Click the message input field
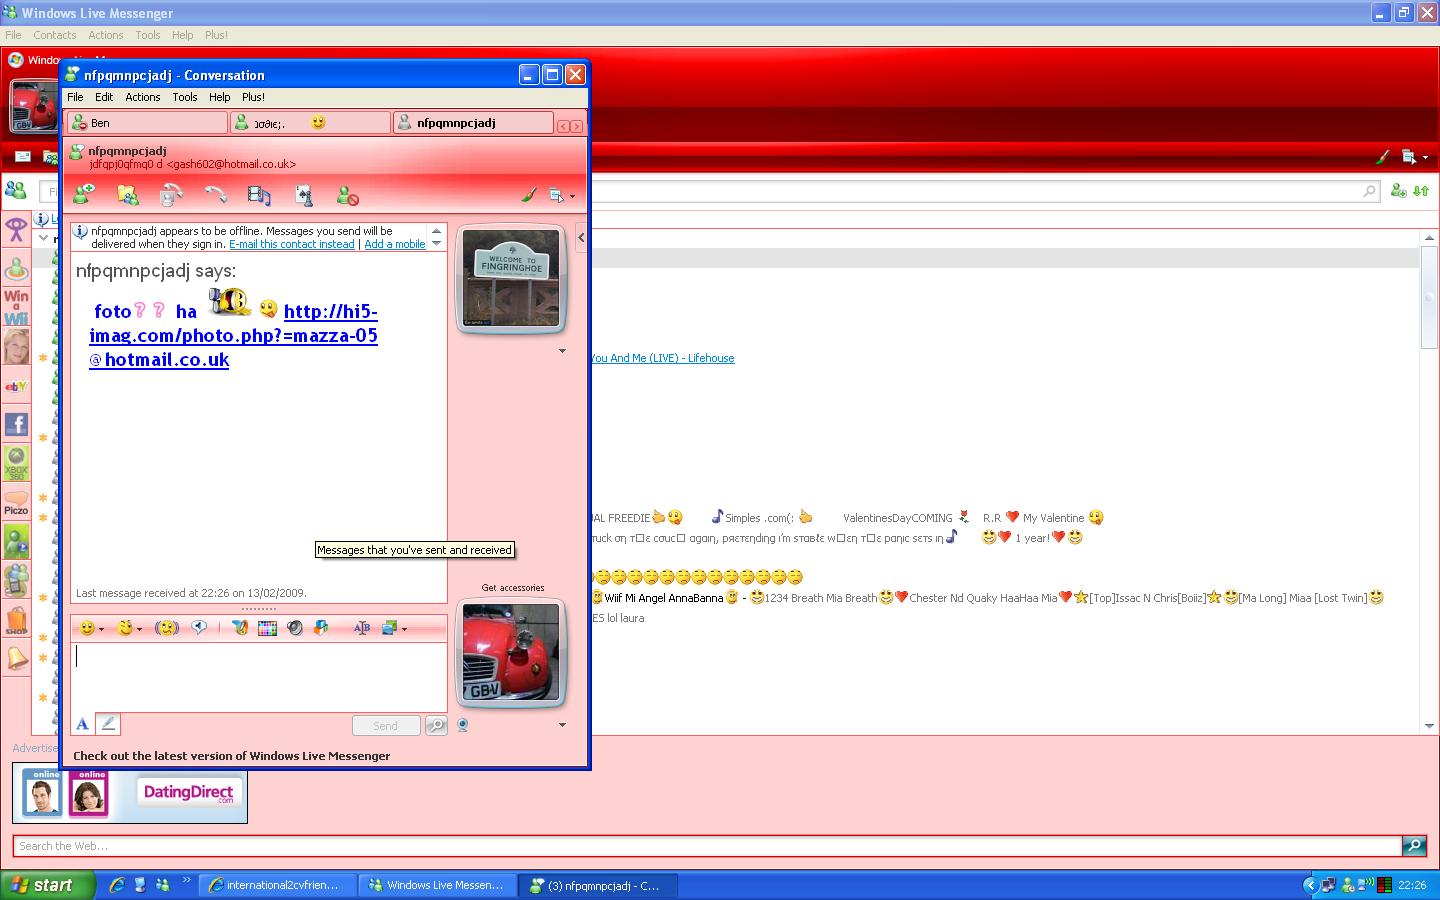This screenshot has height=900, width=1440. pos(258,677)
